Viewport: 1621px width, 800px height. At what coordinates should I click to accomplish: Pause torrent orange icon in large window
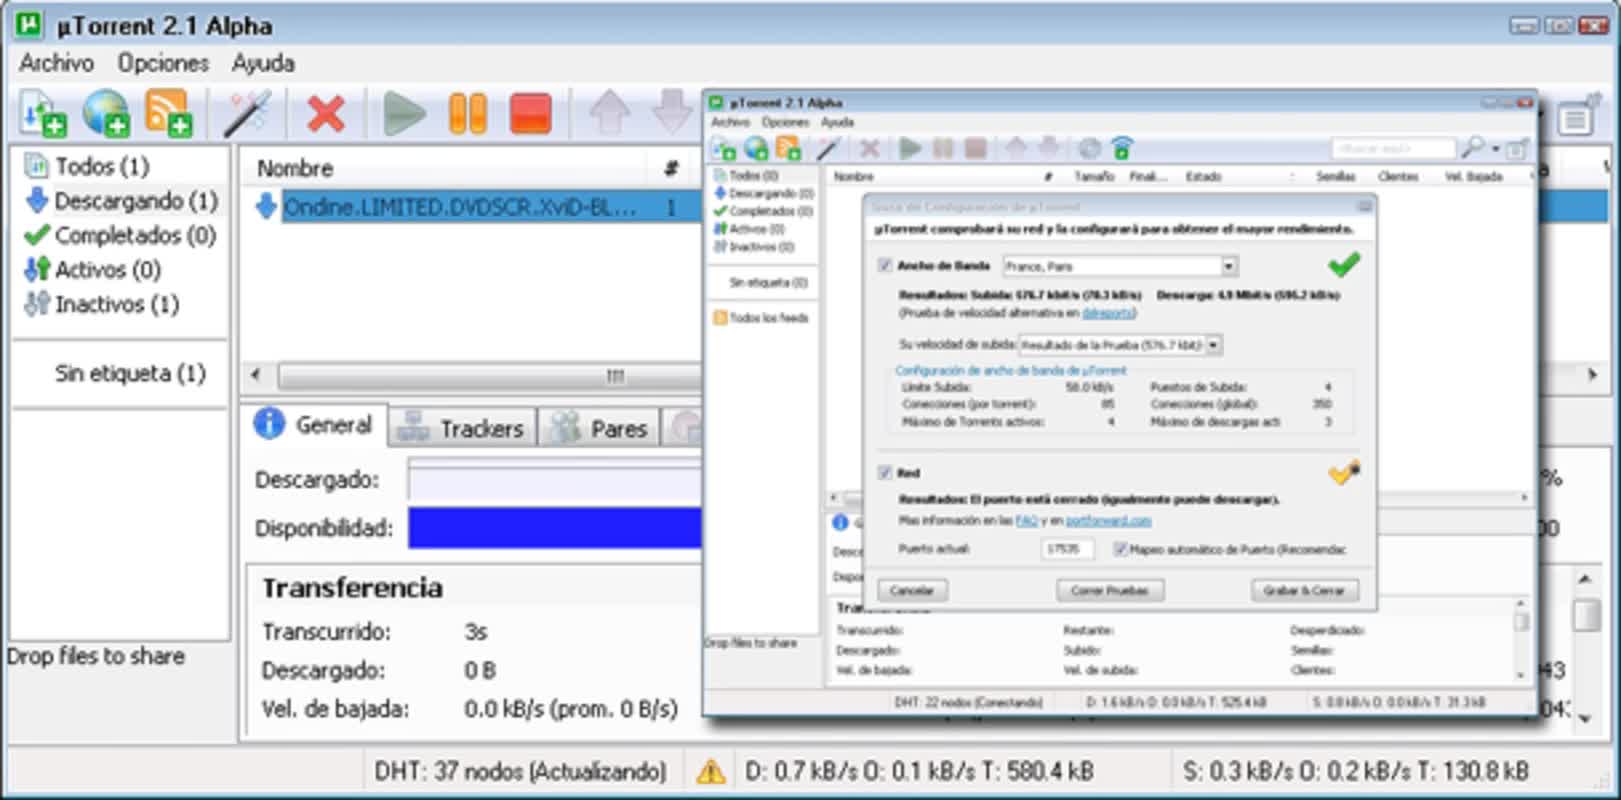point(467,113)
